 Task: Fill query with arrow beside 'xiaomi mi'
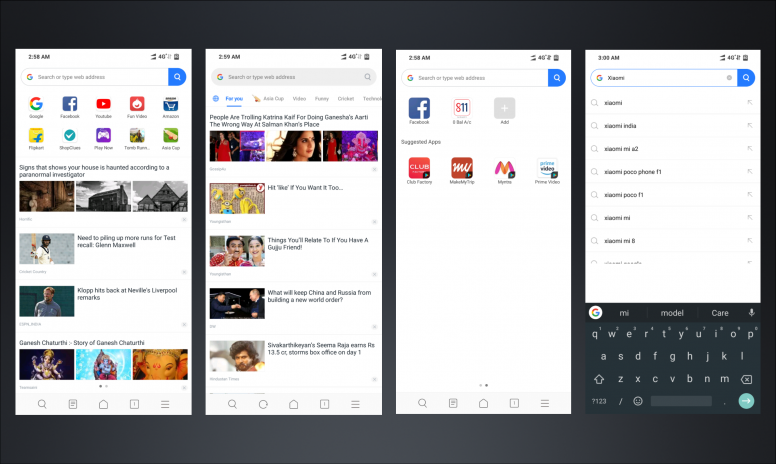[x=750, y=218]
